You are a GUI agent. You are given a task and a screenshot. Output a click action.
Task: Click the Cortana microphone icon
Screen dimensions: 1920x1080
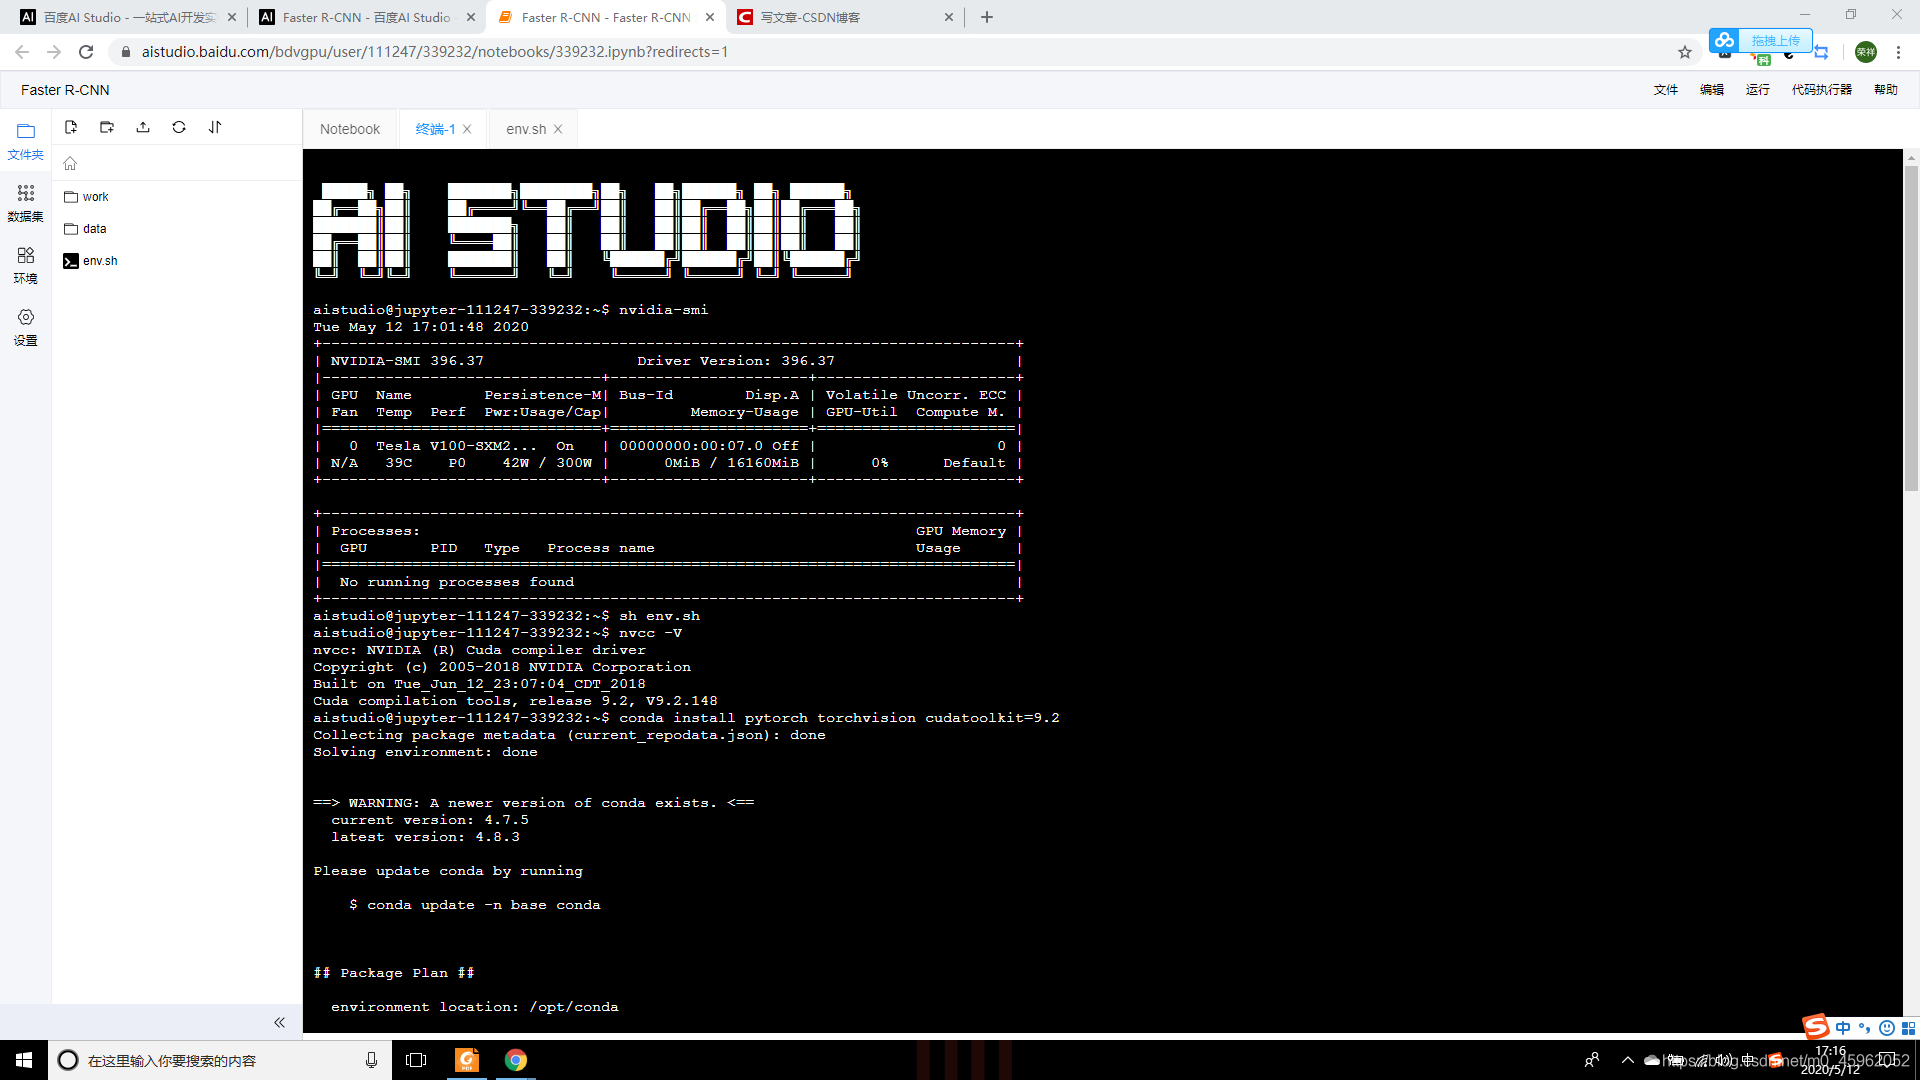371,1060
